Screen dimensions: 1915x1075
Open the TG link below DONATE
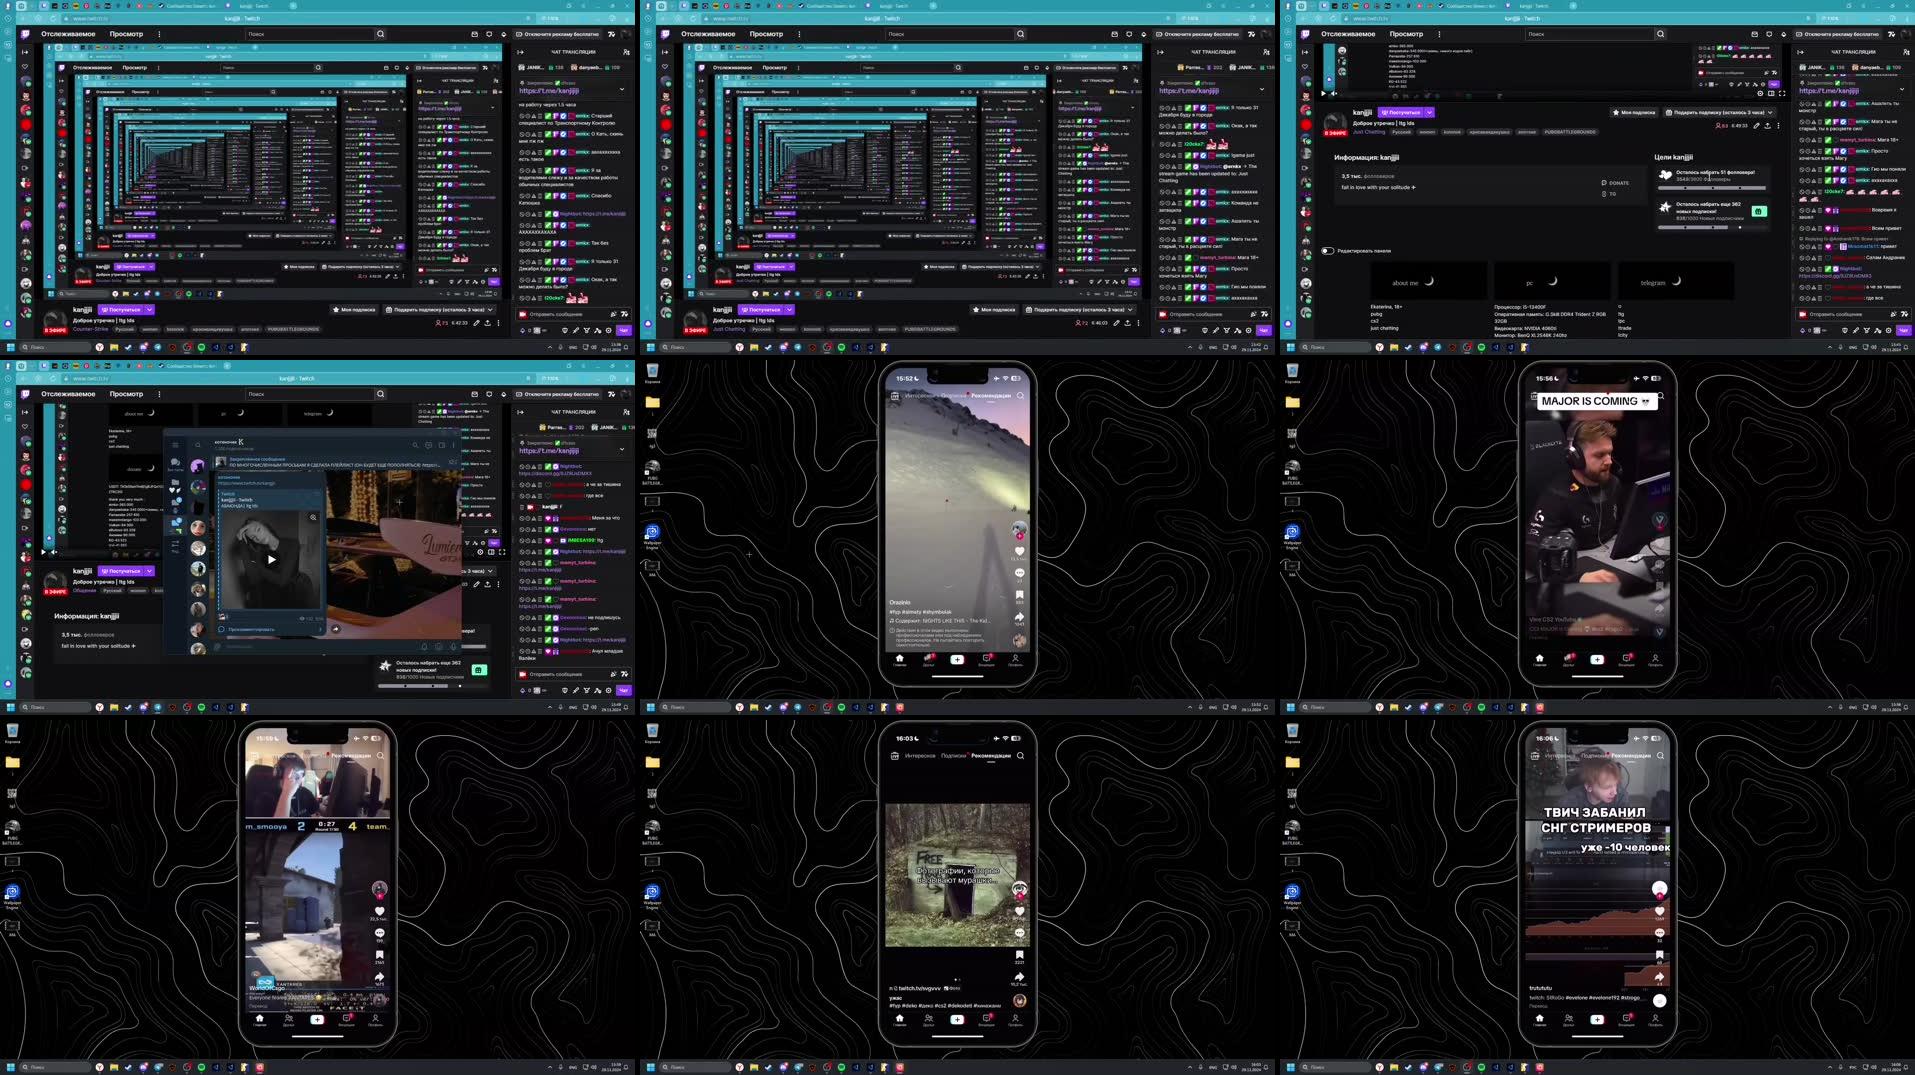(x=1609, y=194)
